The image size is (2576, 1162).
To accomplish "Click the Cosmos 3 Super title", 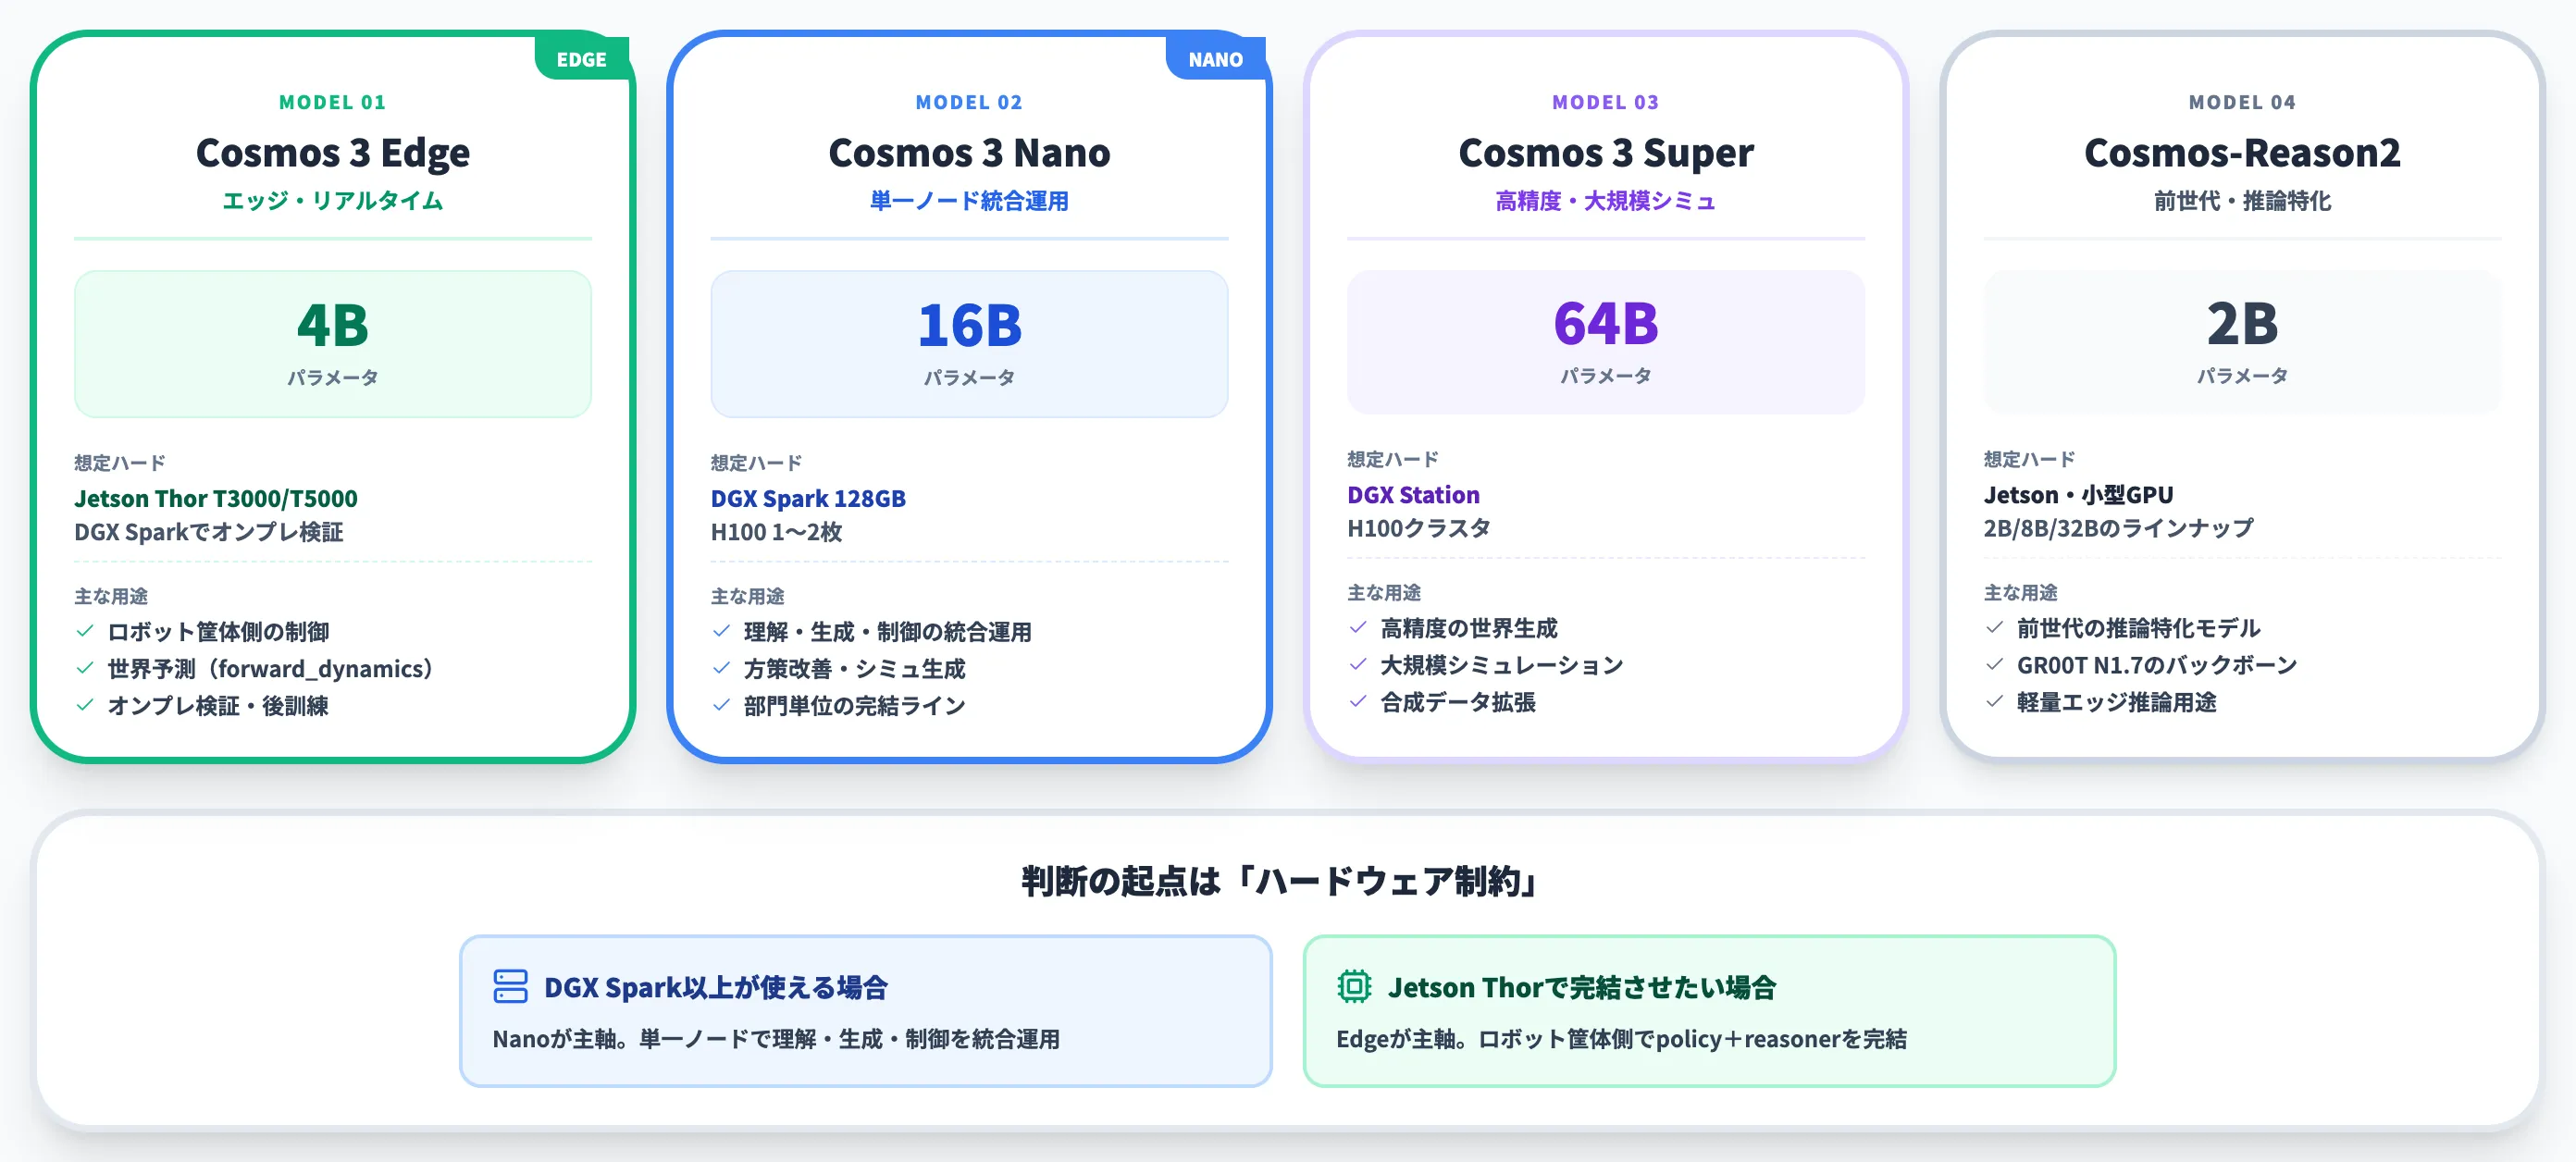I will (1605, 153).
